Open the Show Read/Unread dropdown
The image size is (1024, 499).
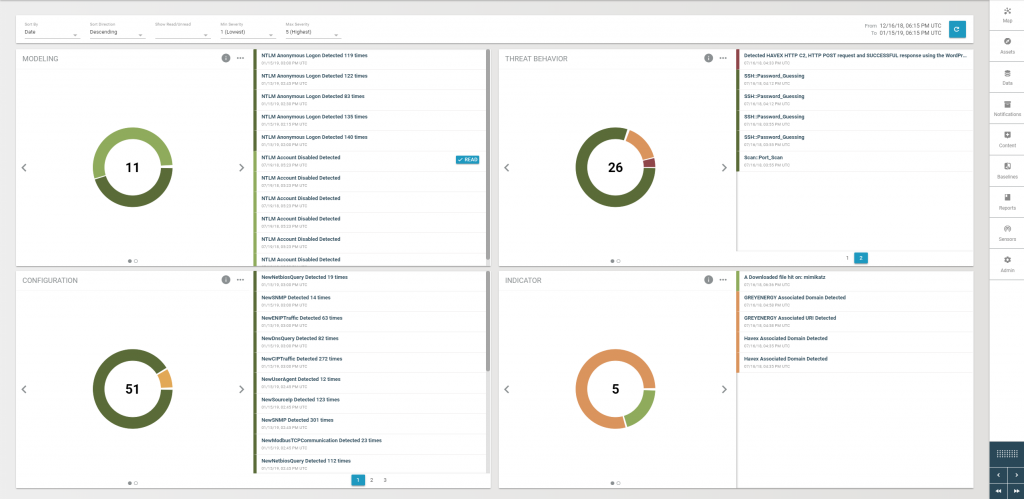pos(182,31)
